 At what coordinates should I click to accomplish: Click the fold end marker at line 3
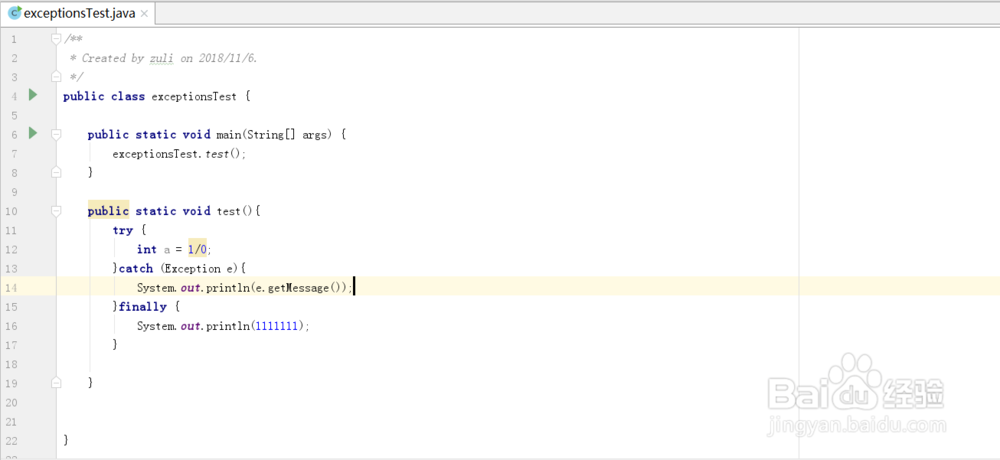coord(57,76)
